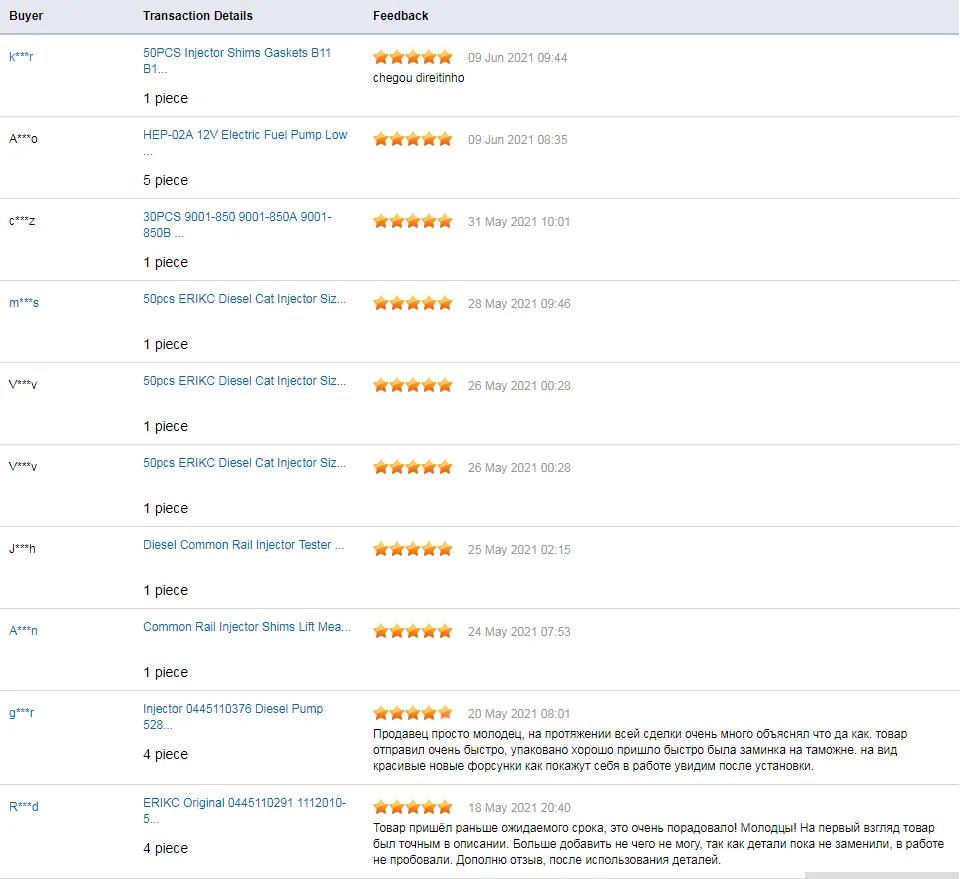Image resolution: width=960 pixels, height=879 pixels.
Task: Open ERIKC Original 0445110291 product link
Action: click(244, 810)
